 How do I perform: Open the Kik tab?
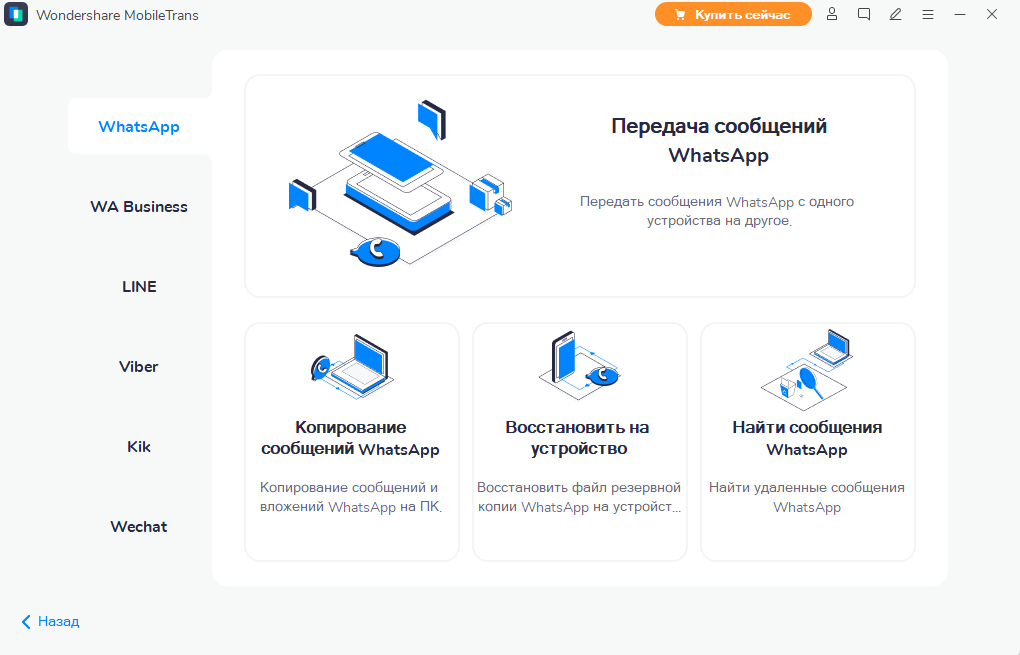point(139,446)
